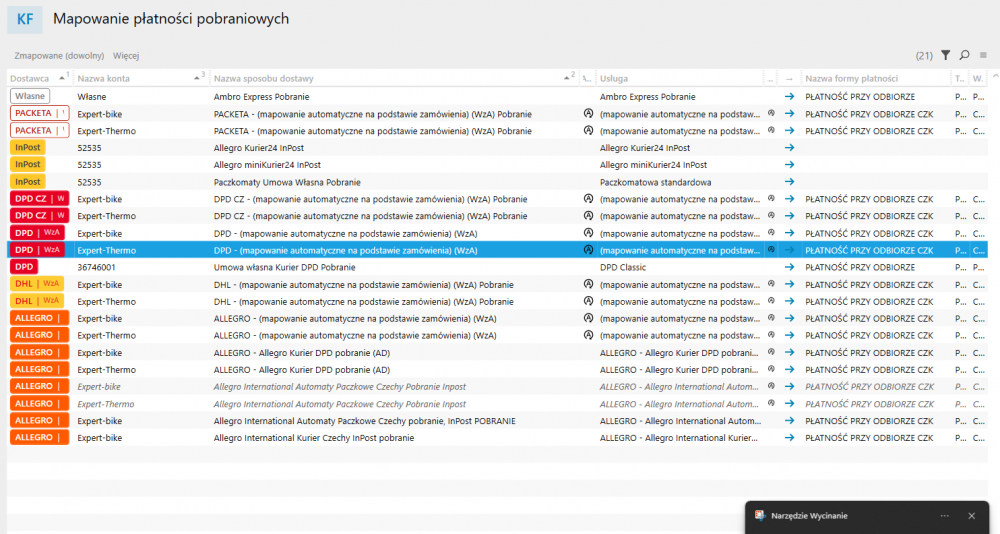Click the Własne supplier badge
The height and width of the screenshot is (534, 1000).
coord(31,97)
